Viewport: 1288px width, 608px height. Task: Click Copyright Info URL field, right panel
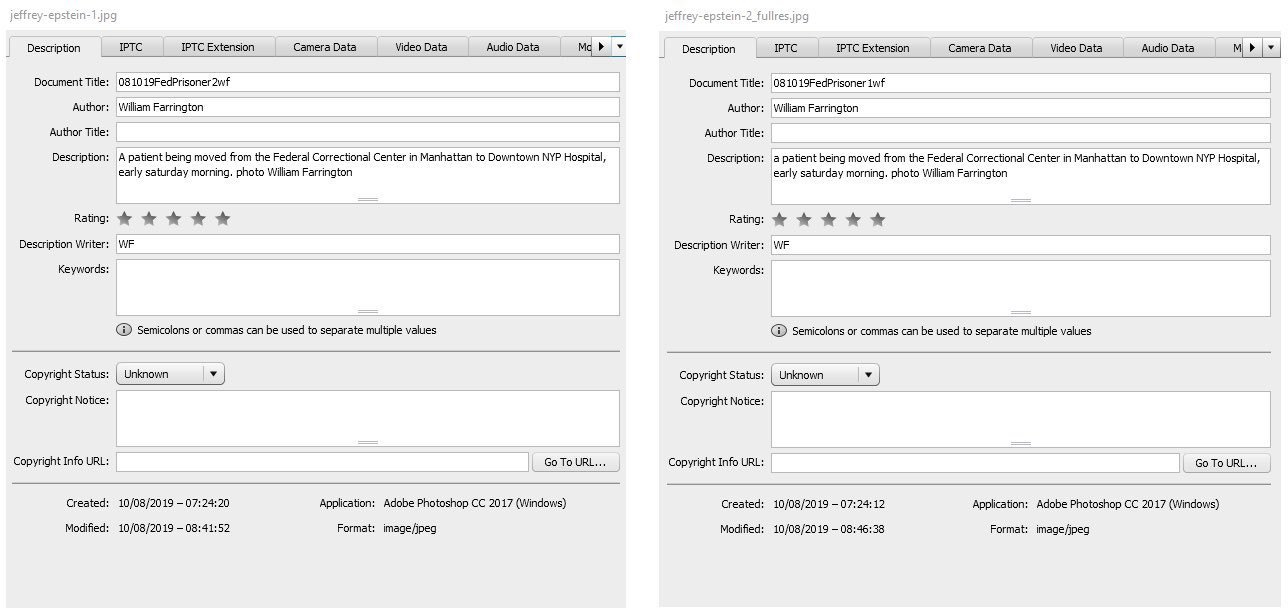975,463
